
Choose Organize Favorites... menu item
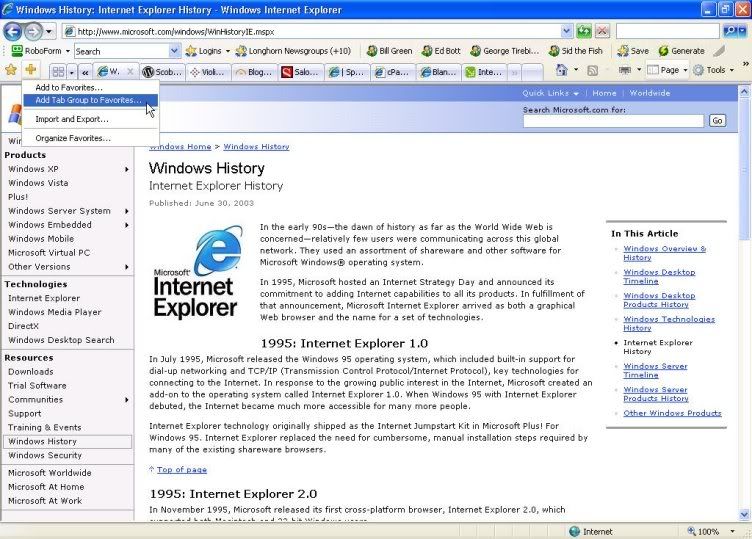[91, 138]
